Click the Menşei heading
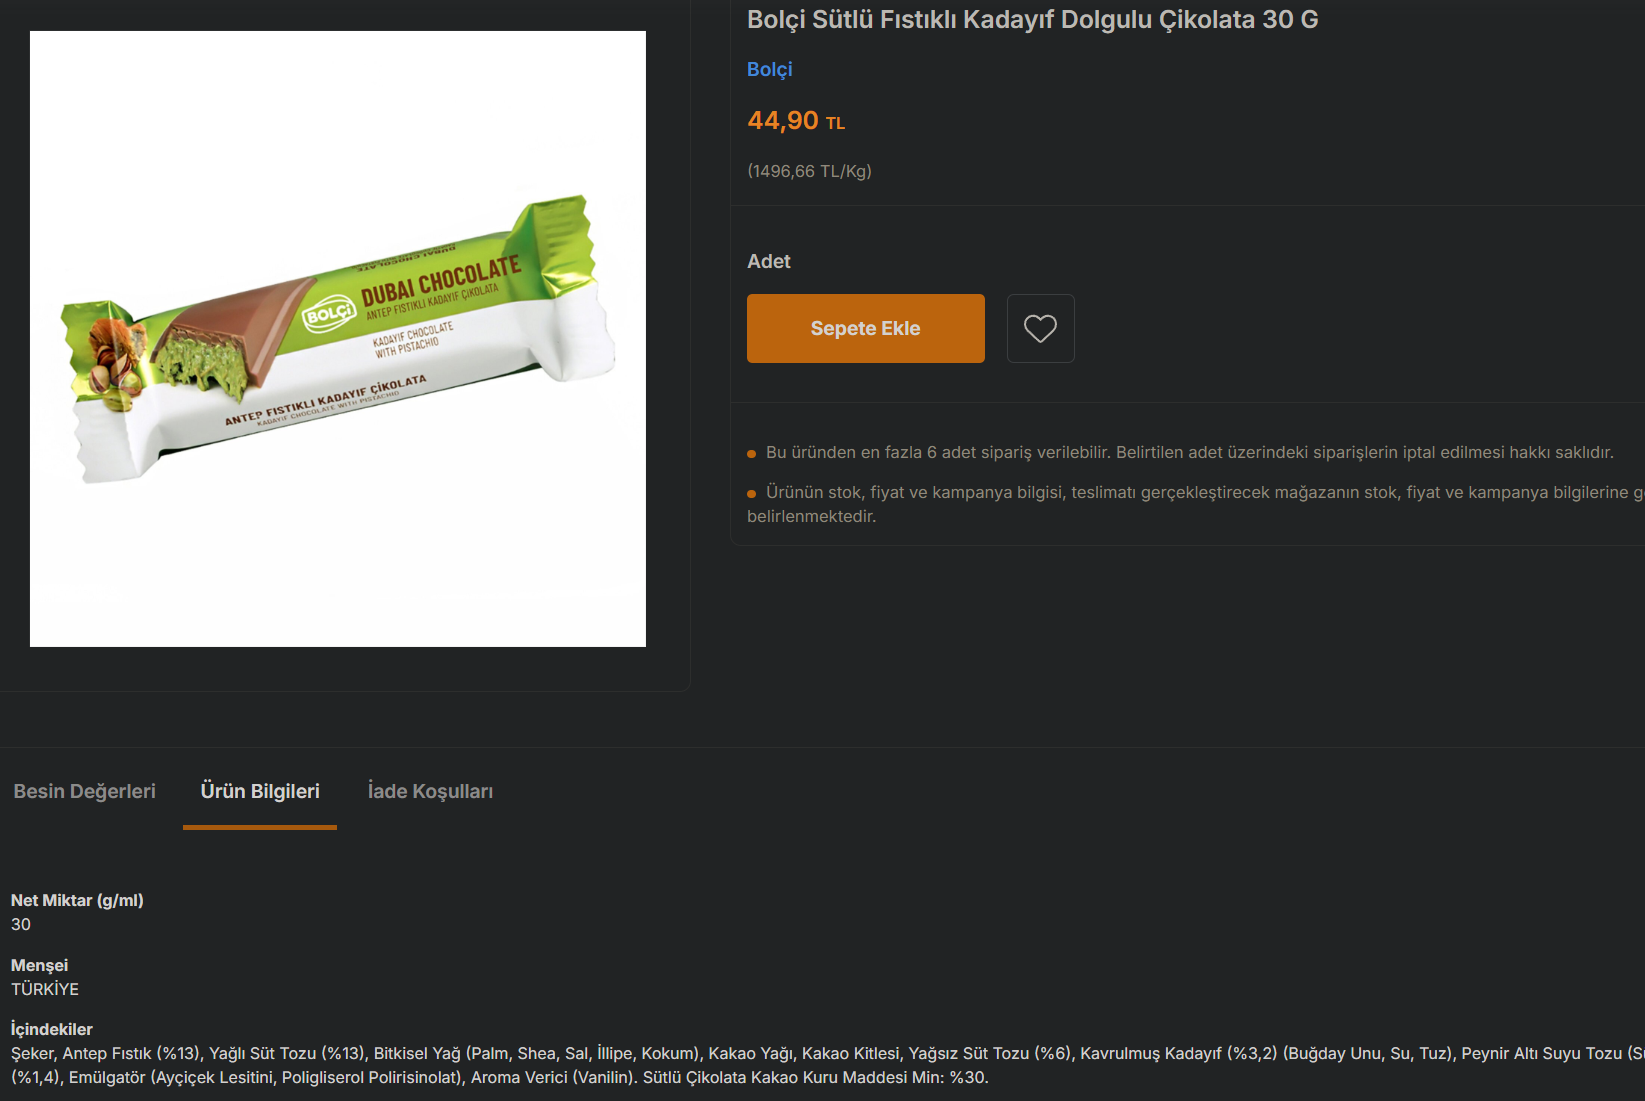1645x1101 pixels. coord(39,965)
